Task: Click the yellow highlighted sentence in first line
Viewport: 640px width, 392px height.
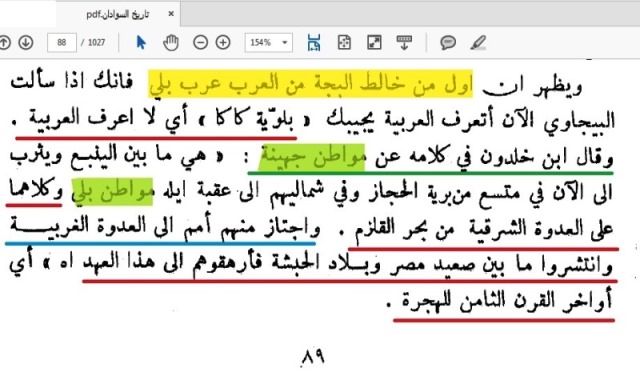Action: coord(310,84)
